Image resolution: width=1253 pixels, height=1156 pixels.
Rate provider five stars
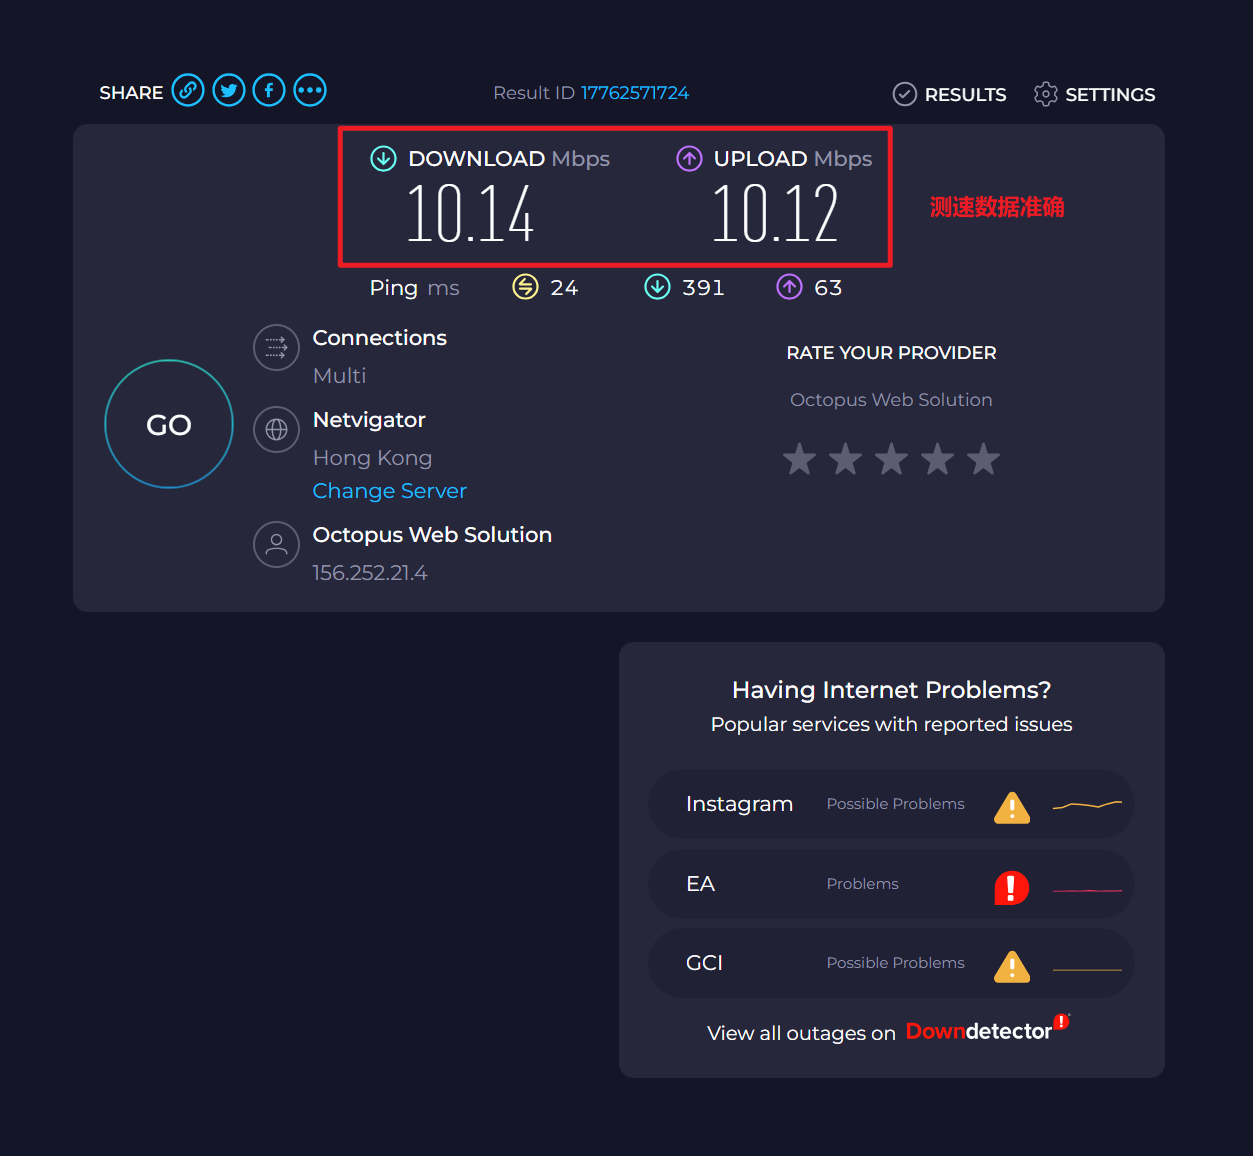point(983,460)
